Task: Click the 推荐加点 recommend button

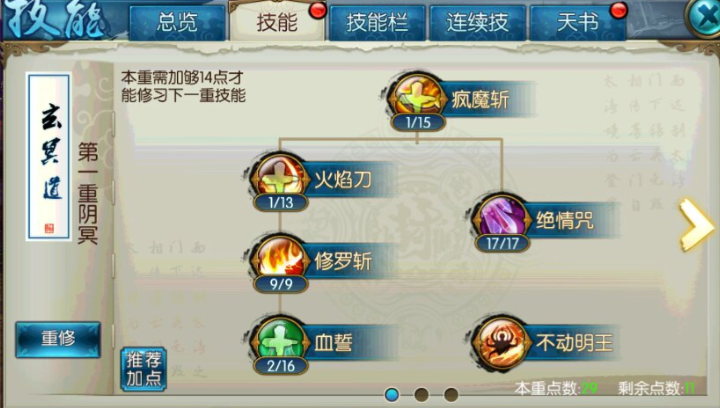Action: 144,369
